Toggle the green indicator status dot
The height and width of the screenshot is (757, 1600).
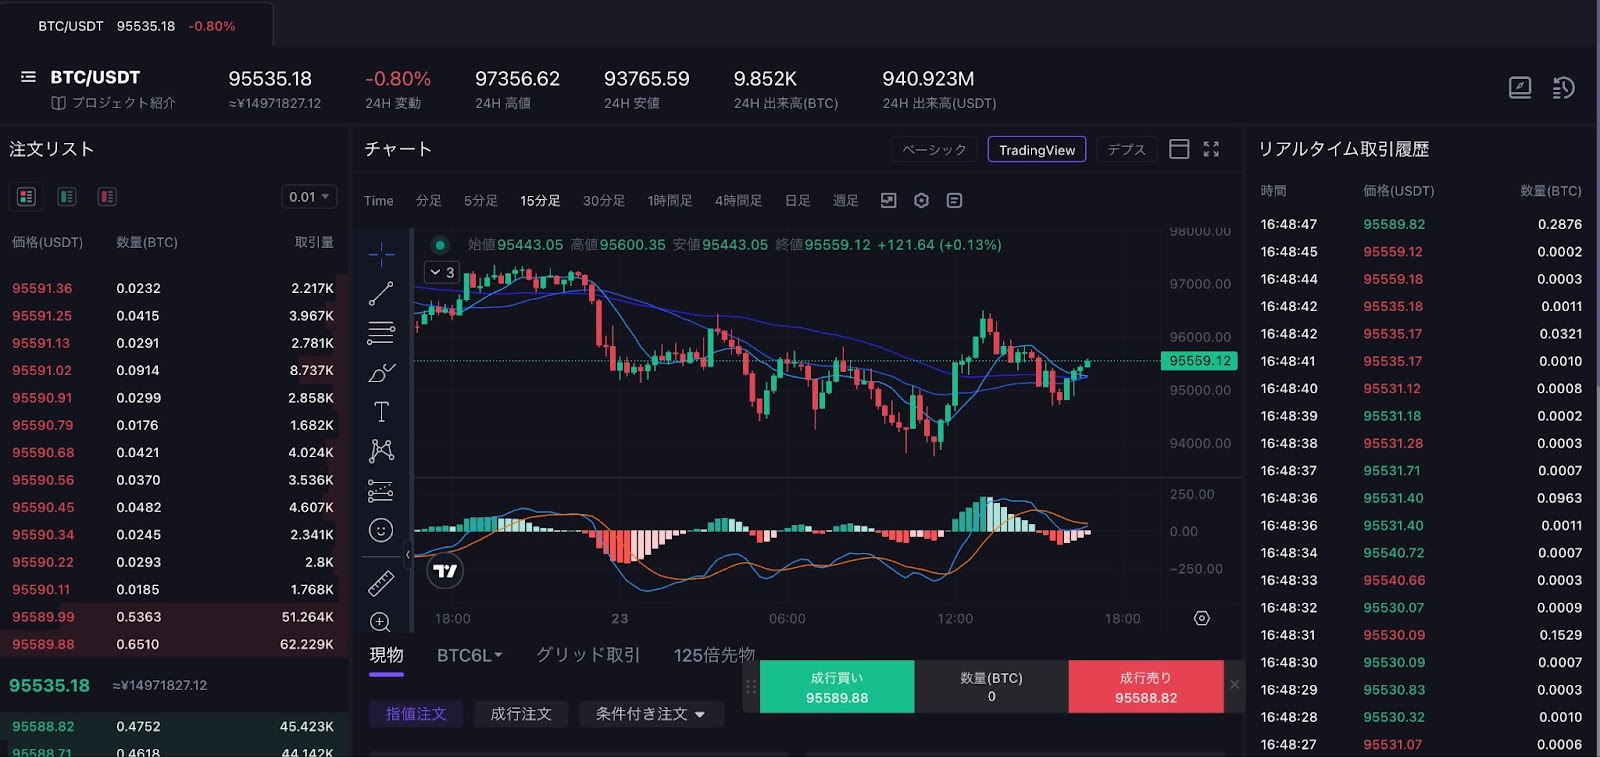tap(440, 245)
